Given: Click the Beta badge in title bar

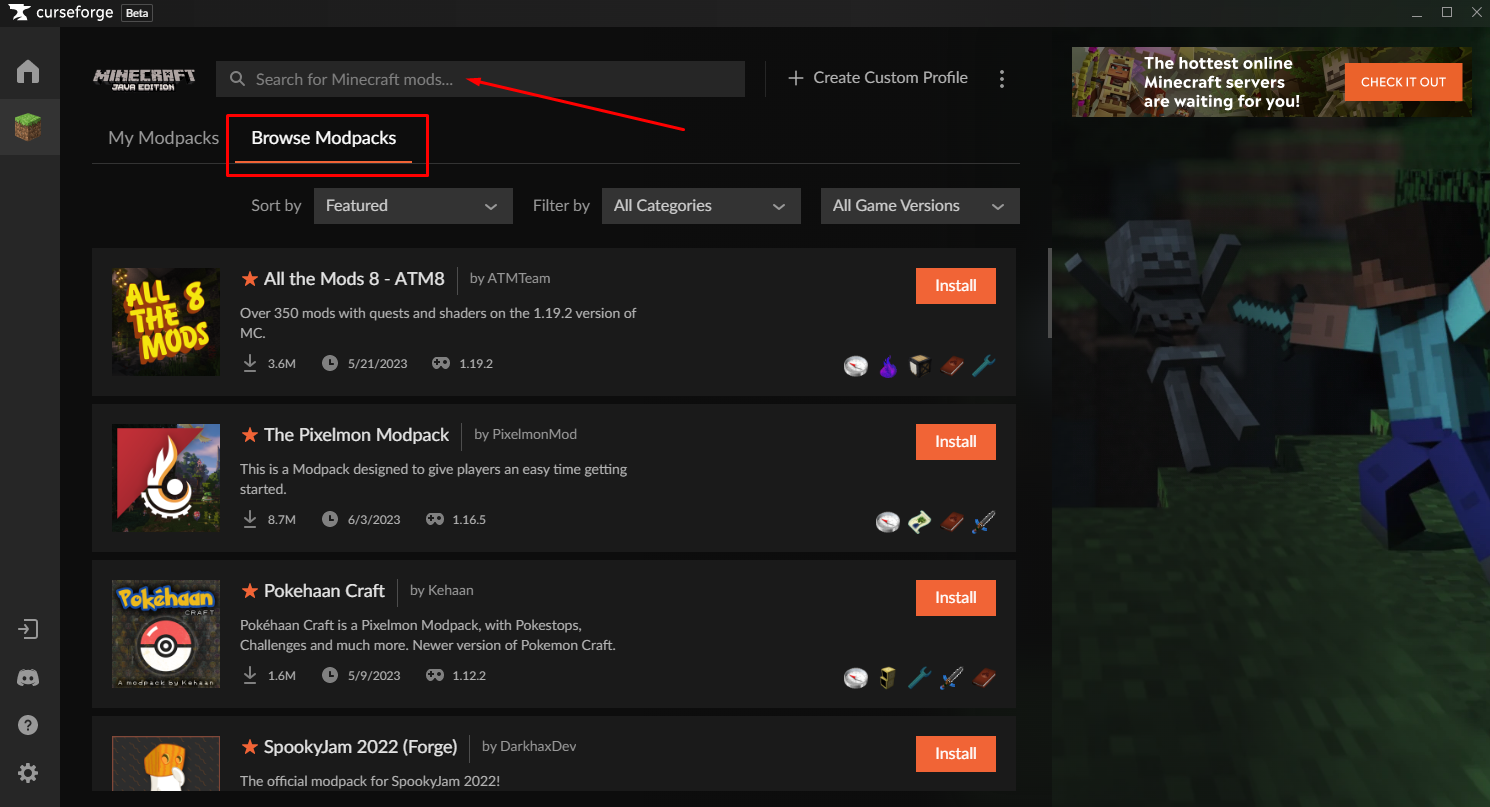Looking at the screenshot, I should tap(137, 14).
